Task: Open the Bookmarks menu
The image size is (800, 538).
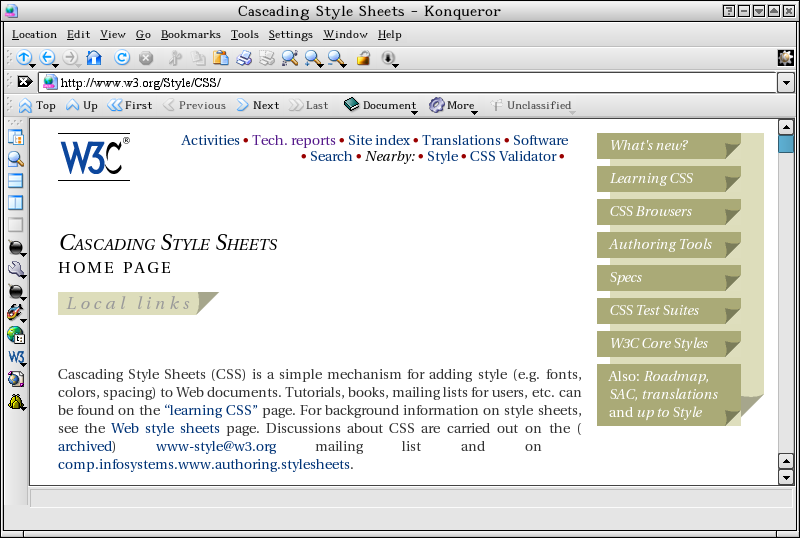Action: click(191, 34)
